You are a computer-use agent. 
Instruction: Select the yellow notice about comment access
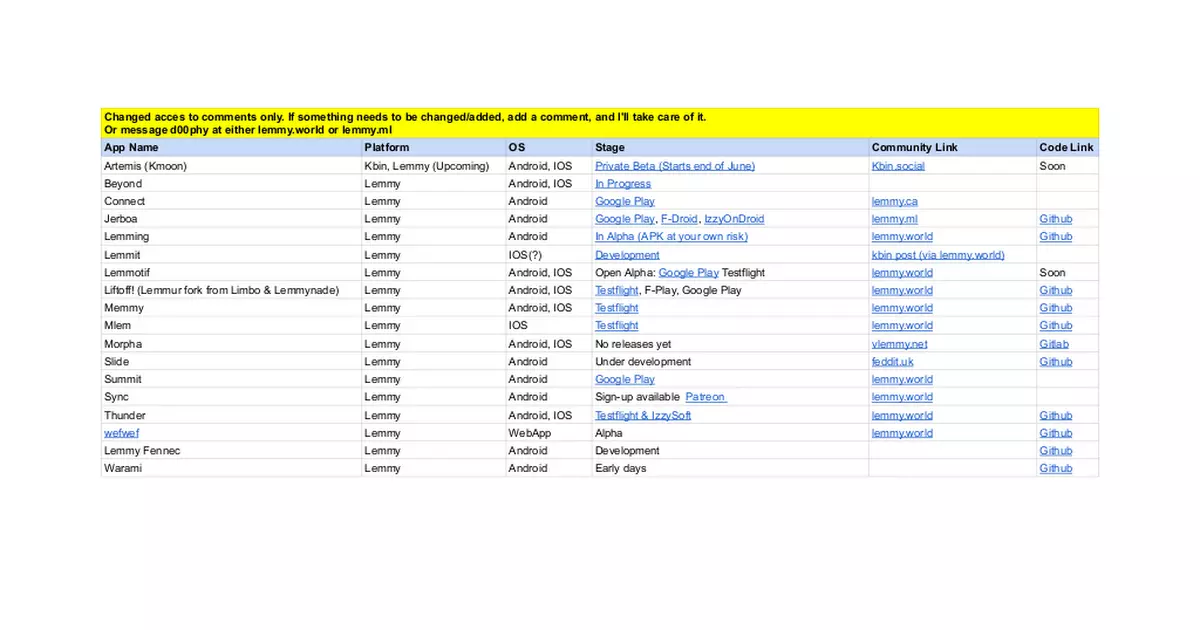(600, 123)
